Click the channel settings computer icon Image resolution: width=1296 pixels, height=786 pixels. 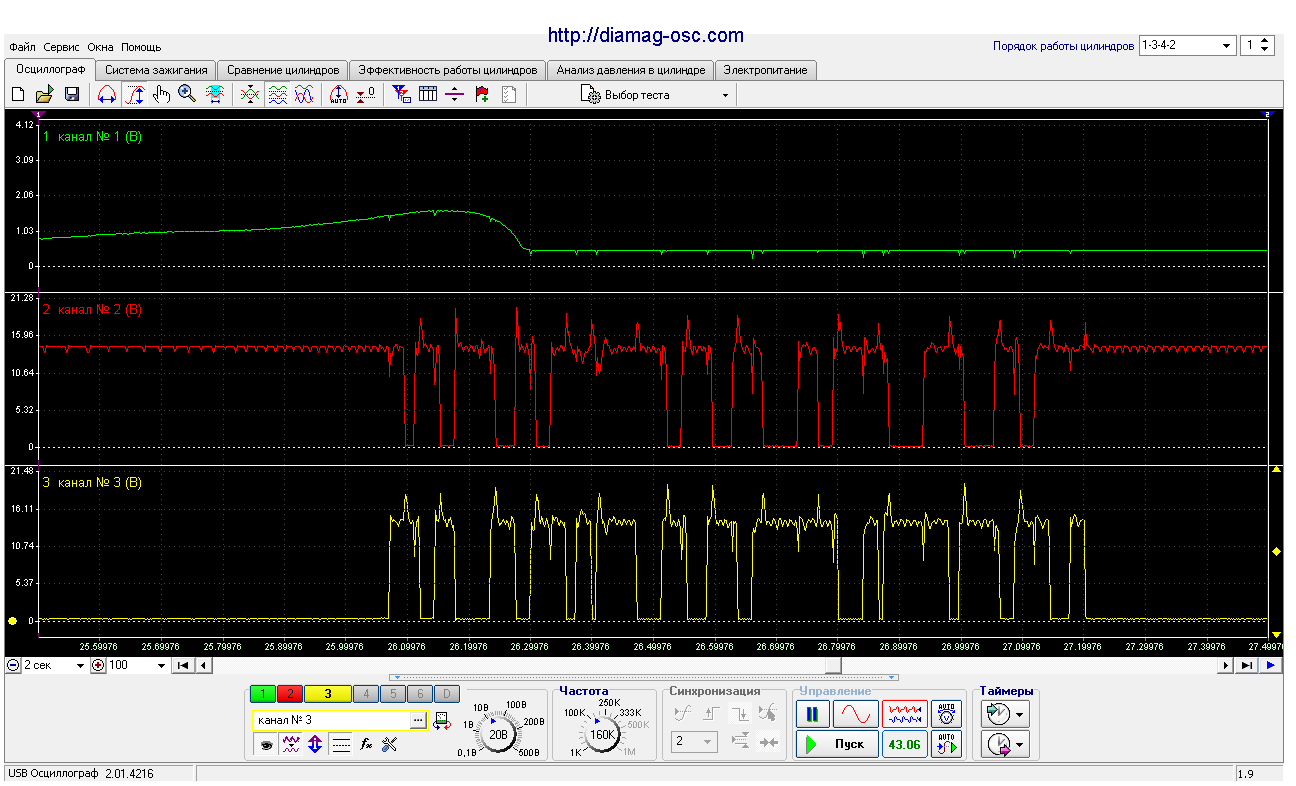(441, 720)
